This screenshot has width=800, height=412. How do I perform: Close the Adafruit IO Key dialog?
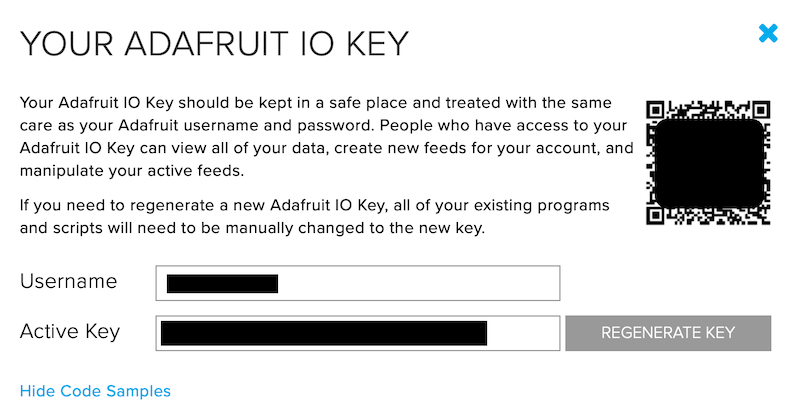click(x=768, y=34)
